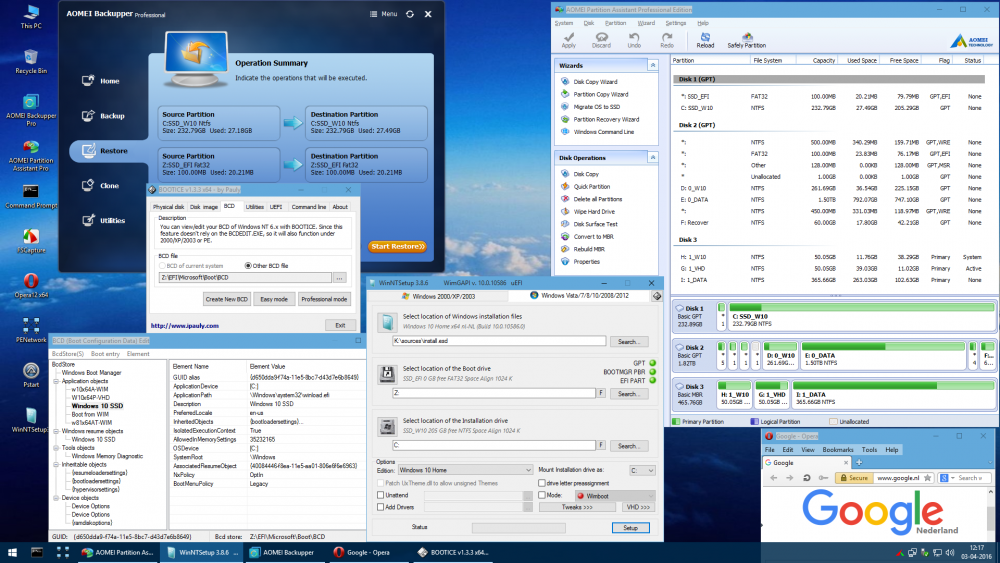The width and height of the screenshot is (1000, 563).
Task: Click the I: 1_DATA partition bar in Disk 3
Action: click(x=893, y=394)
